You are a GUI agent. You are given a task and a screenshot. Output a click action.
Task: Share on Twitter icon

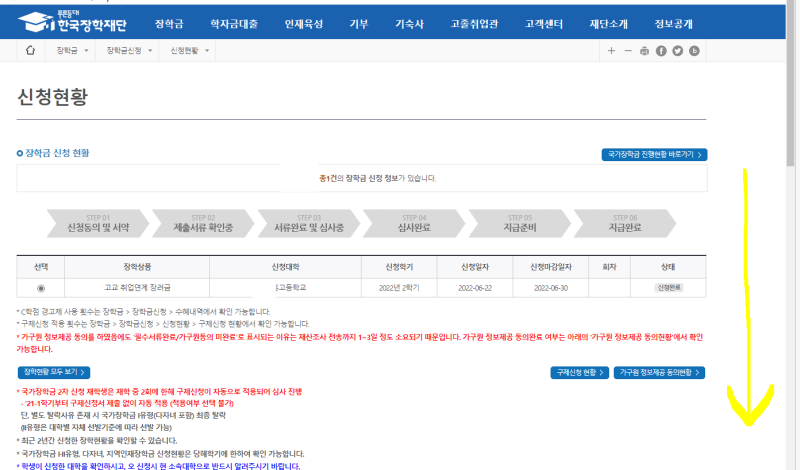pos(678,51)
